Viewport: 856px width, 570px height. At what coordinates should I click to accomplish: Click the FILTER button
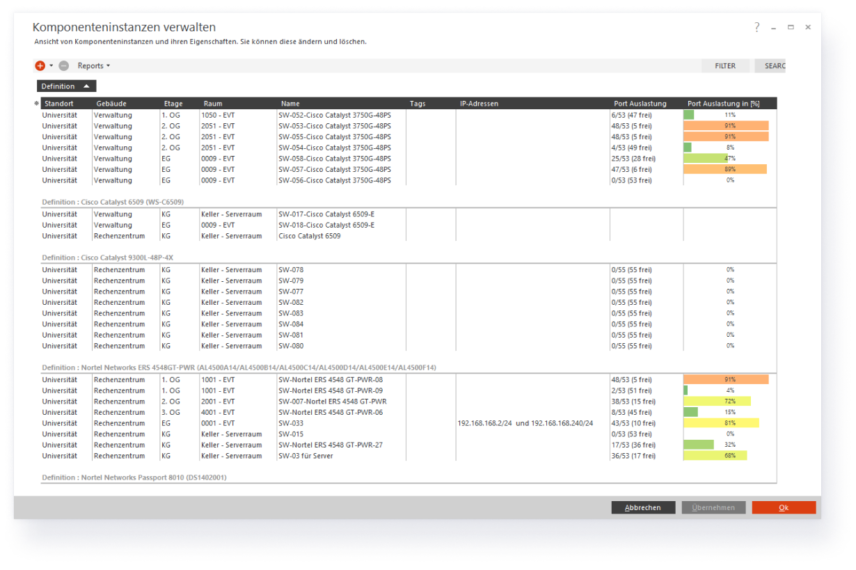tap(725, 66)
